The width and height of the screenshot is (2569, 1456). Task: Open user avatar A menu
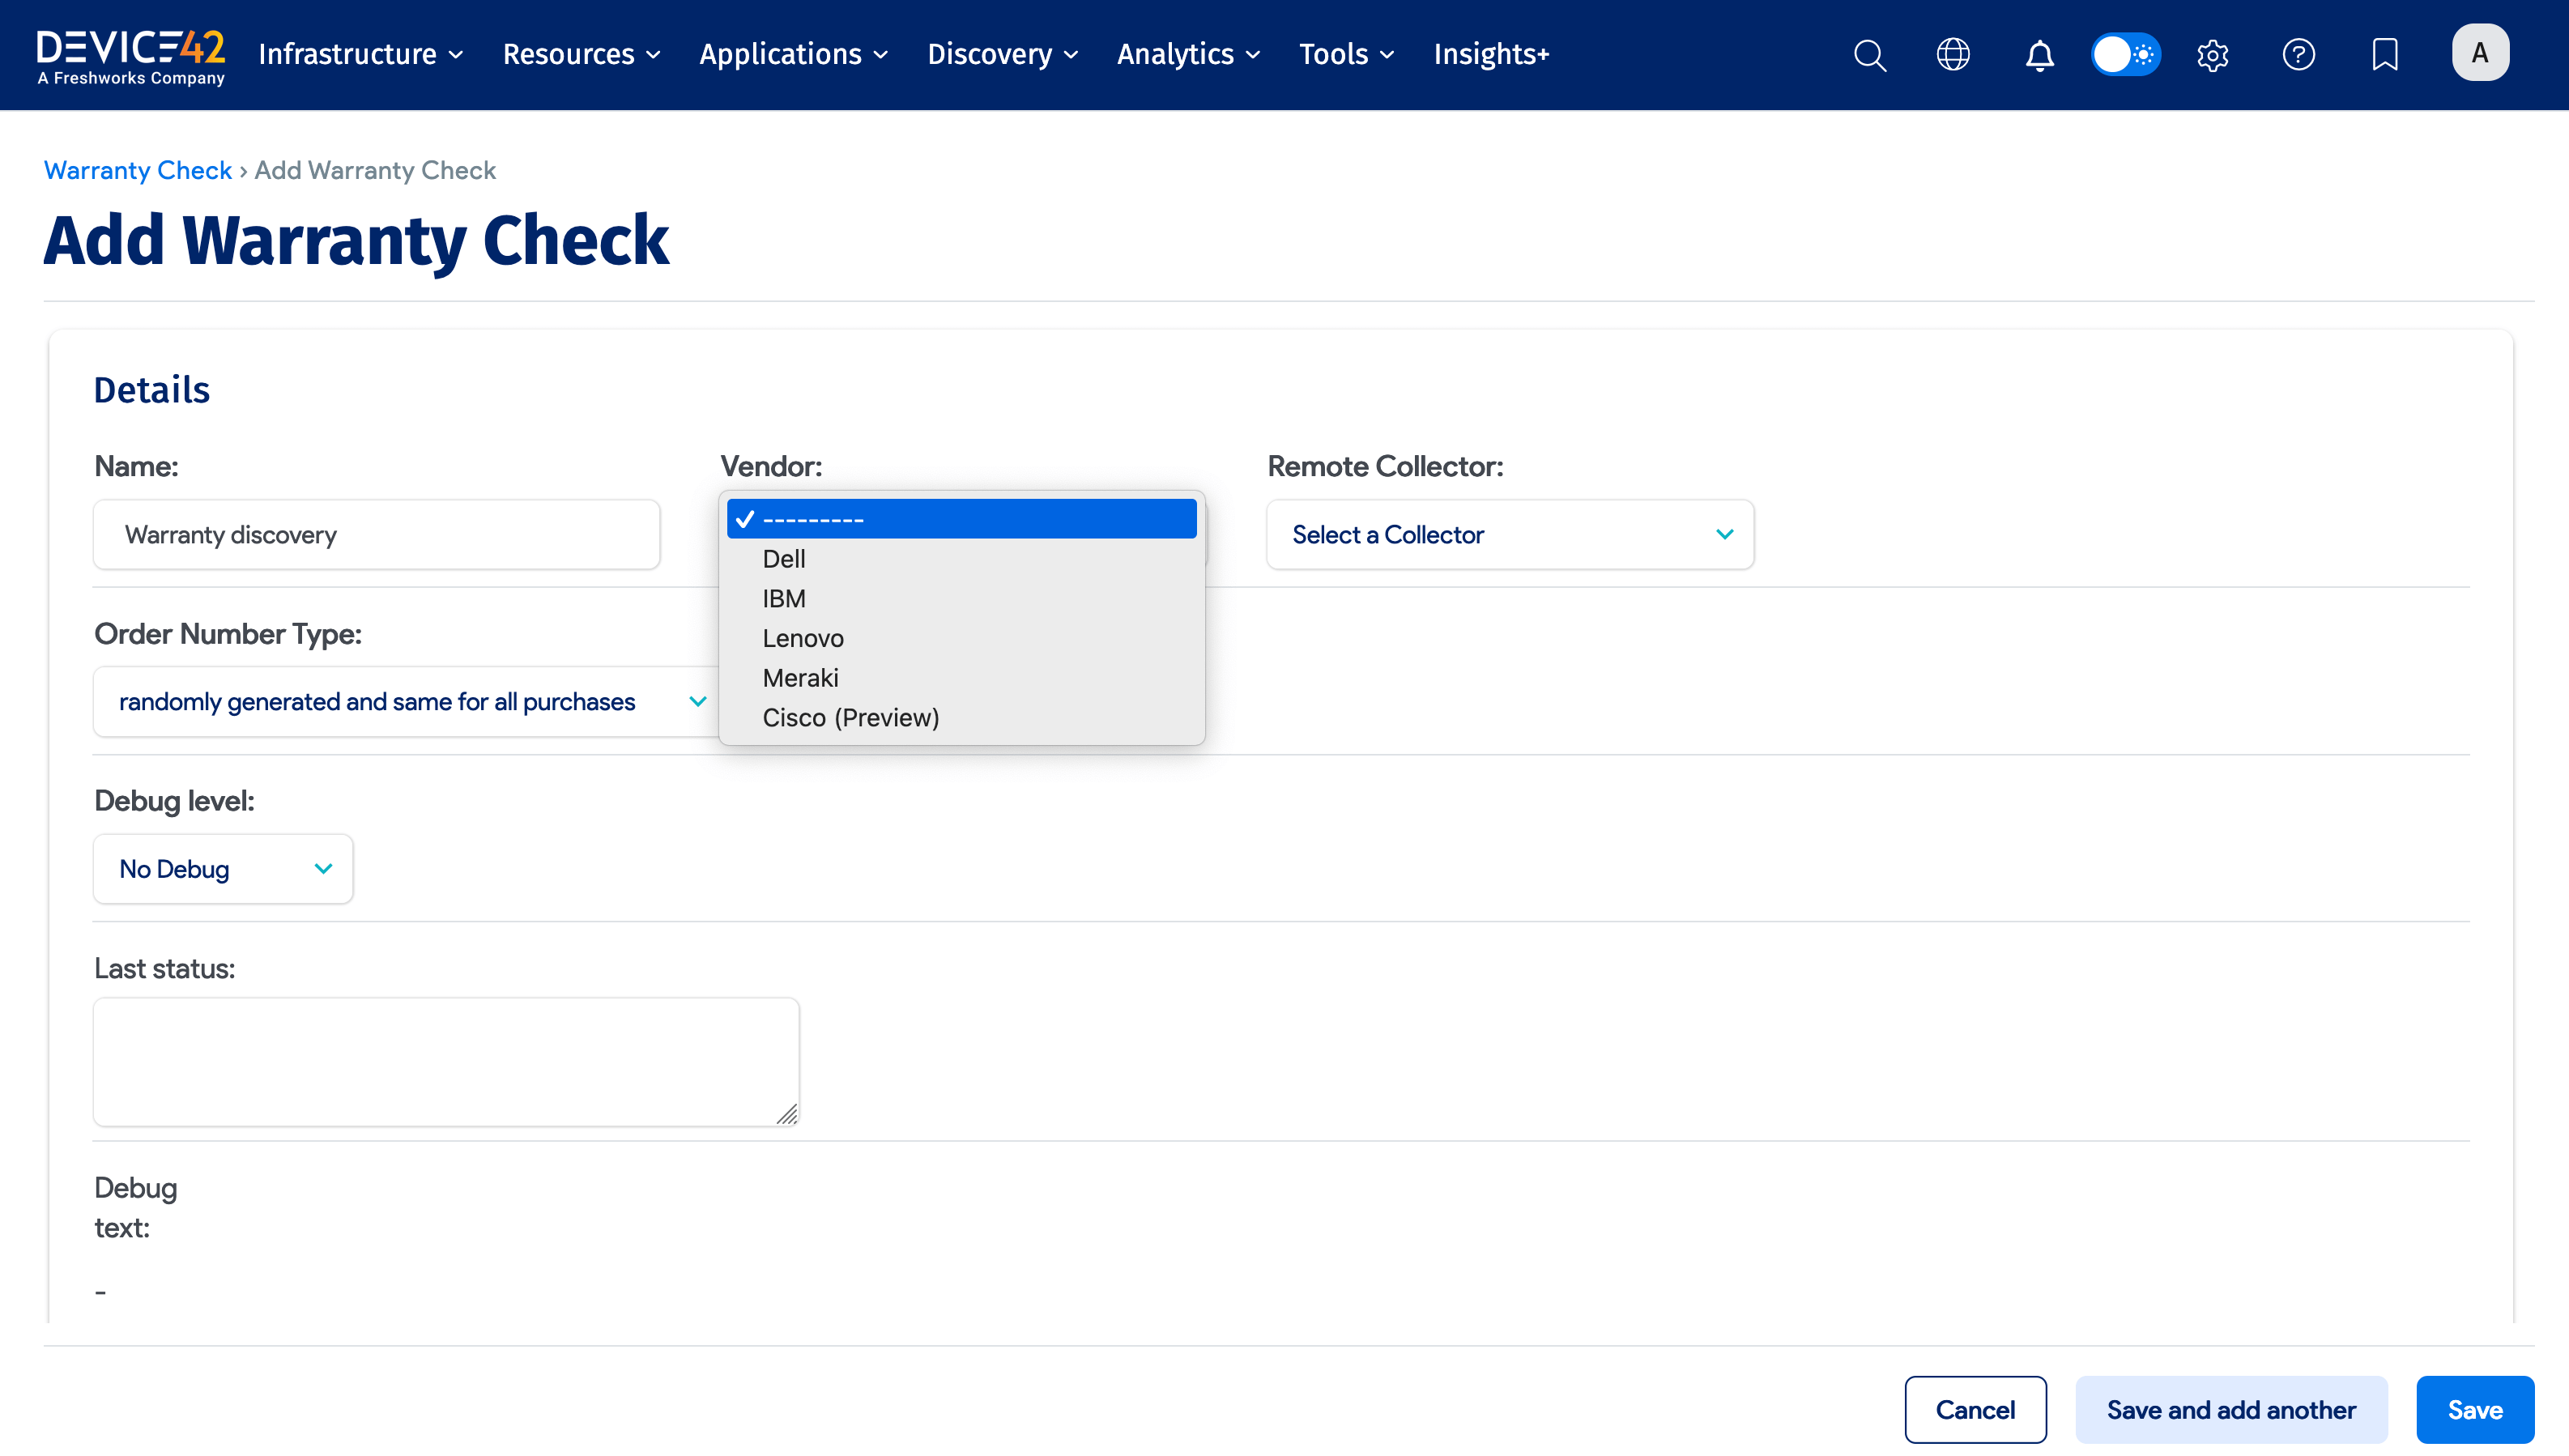2479,53
